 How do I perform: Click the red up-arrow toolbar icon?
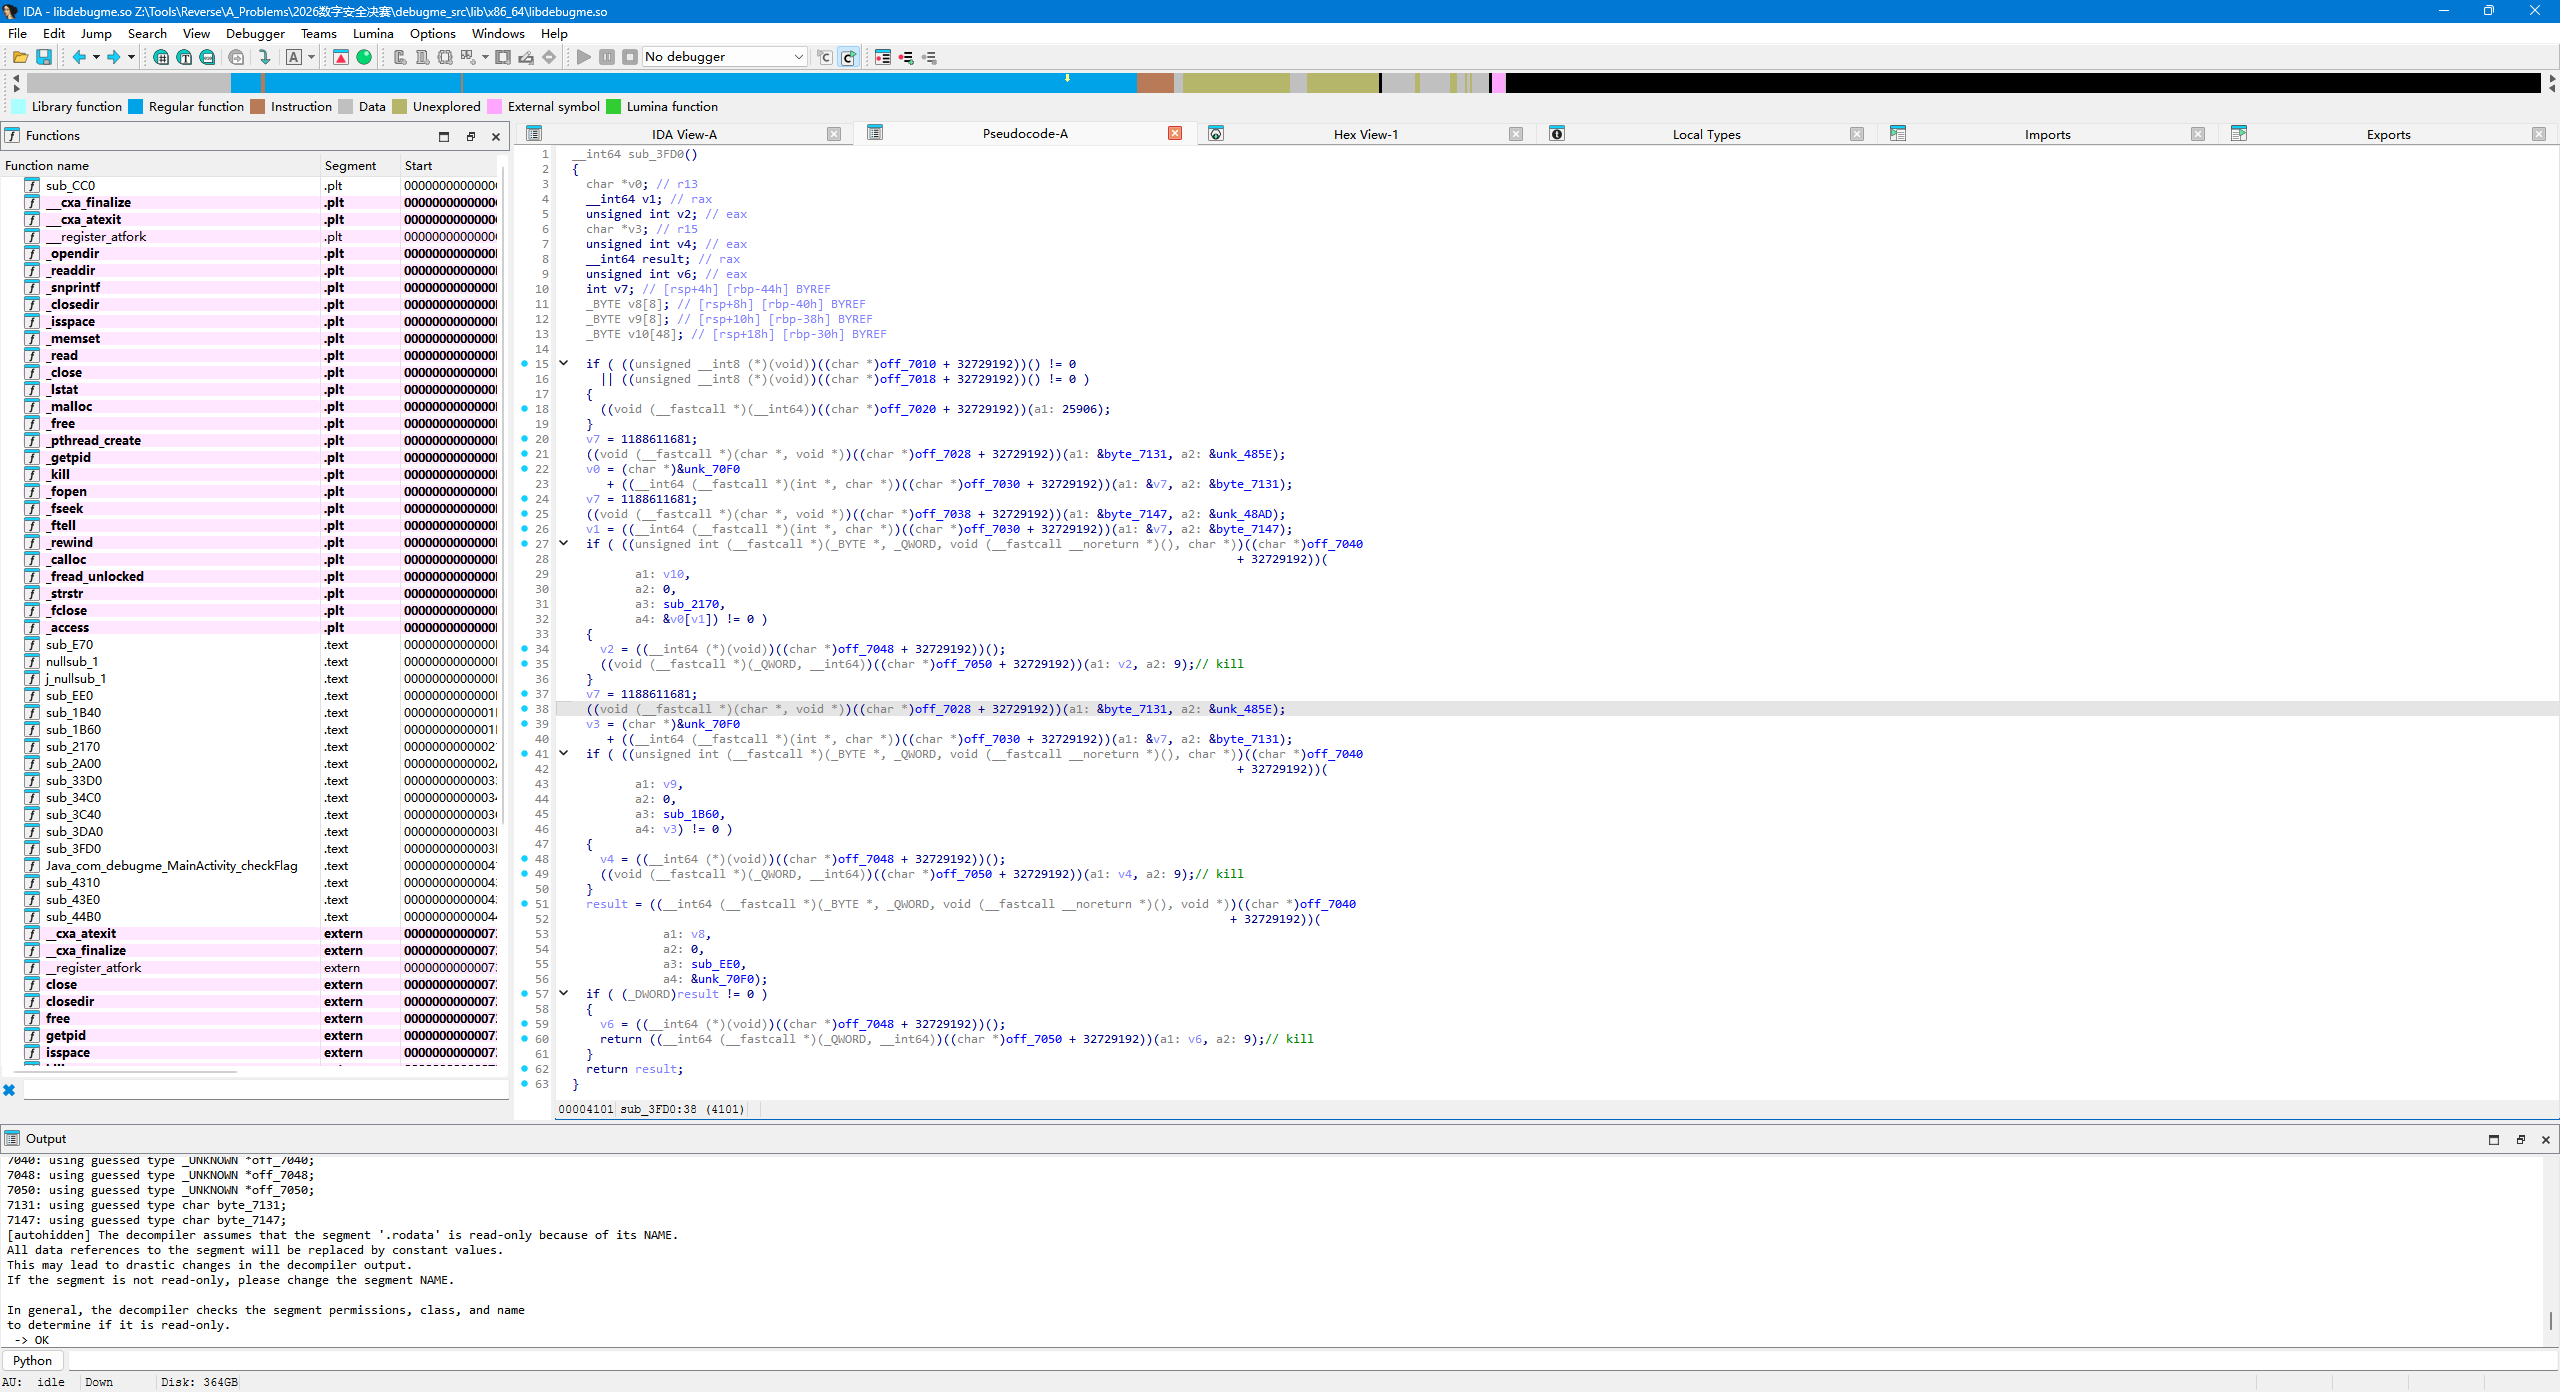pyautogui.click(x=341, y=57)
